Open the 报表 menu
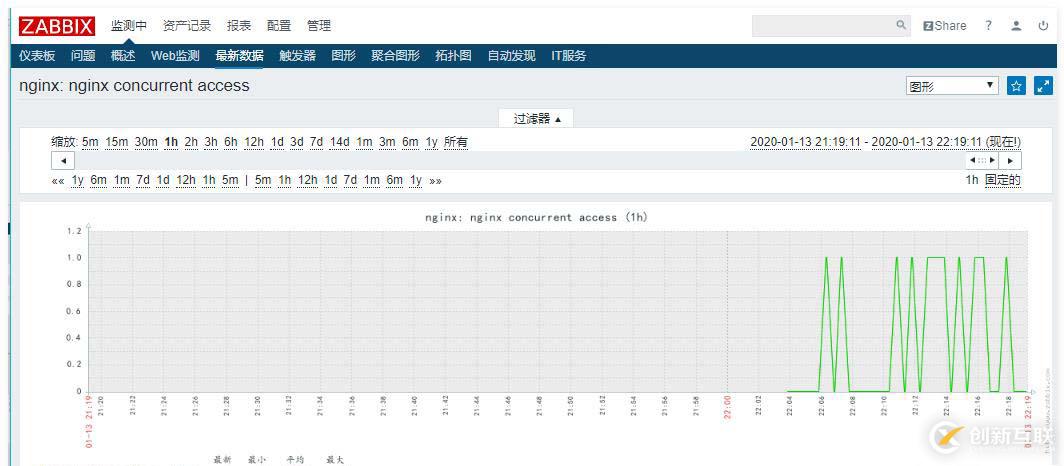 (x=239, y=26)
